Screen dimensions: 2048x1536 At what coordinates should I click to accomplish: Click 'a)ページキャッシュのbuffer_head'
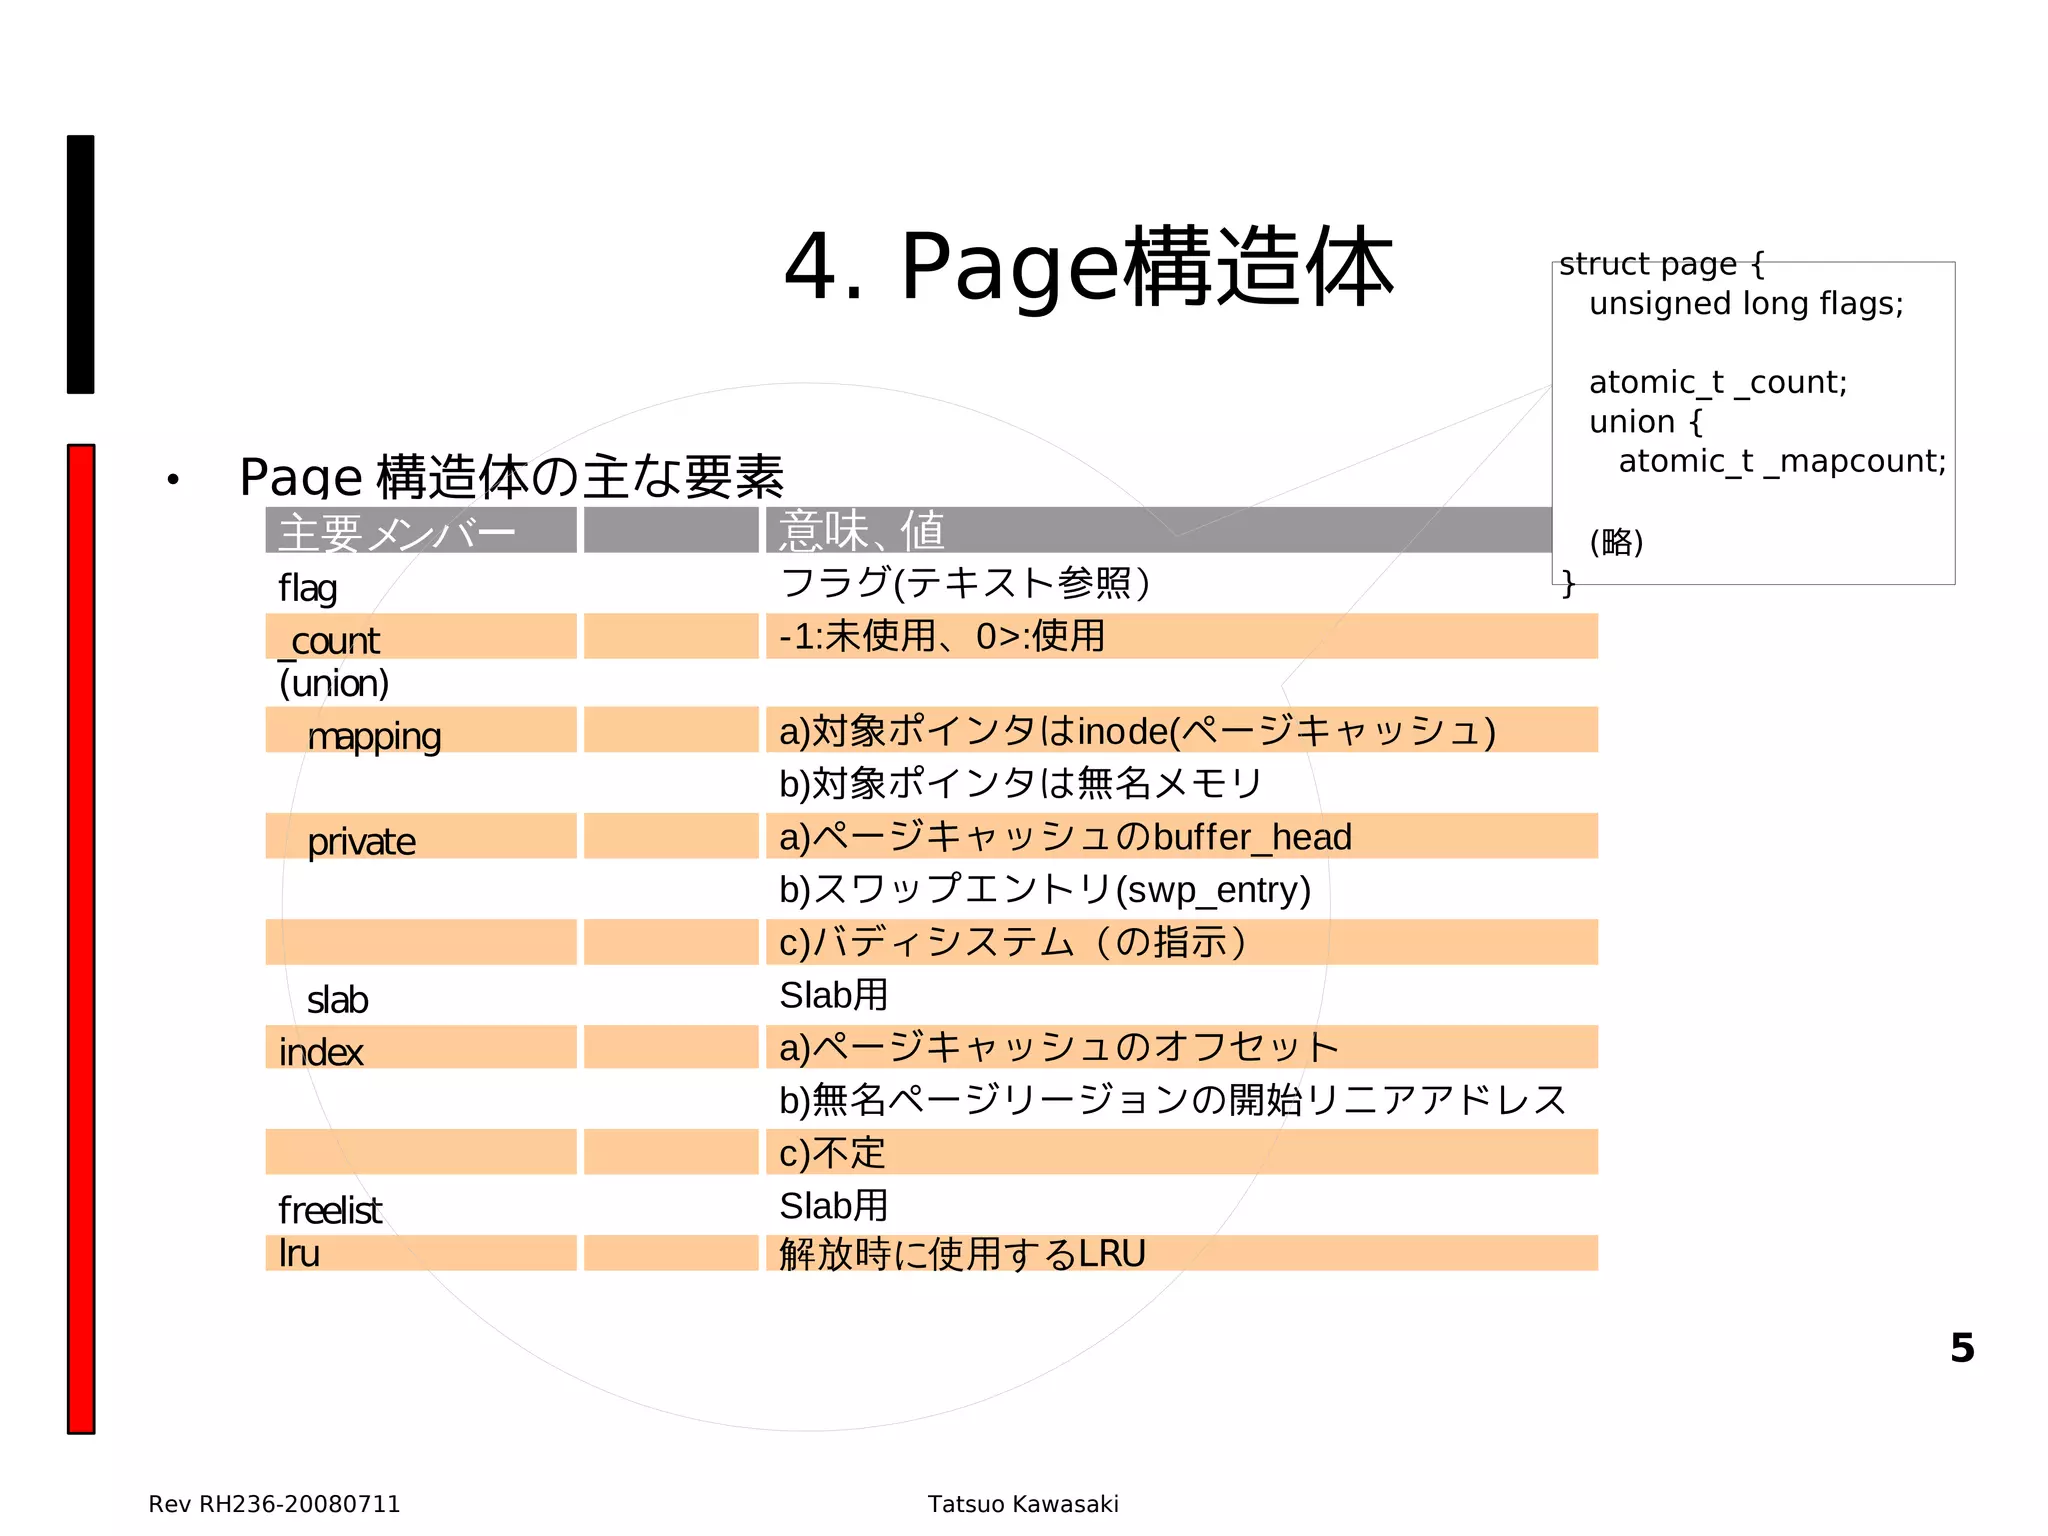(x=1066, y=837)
